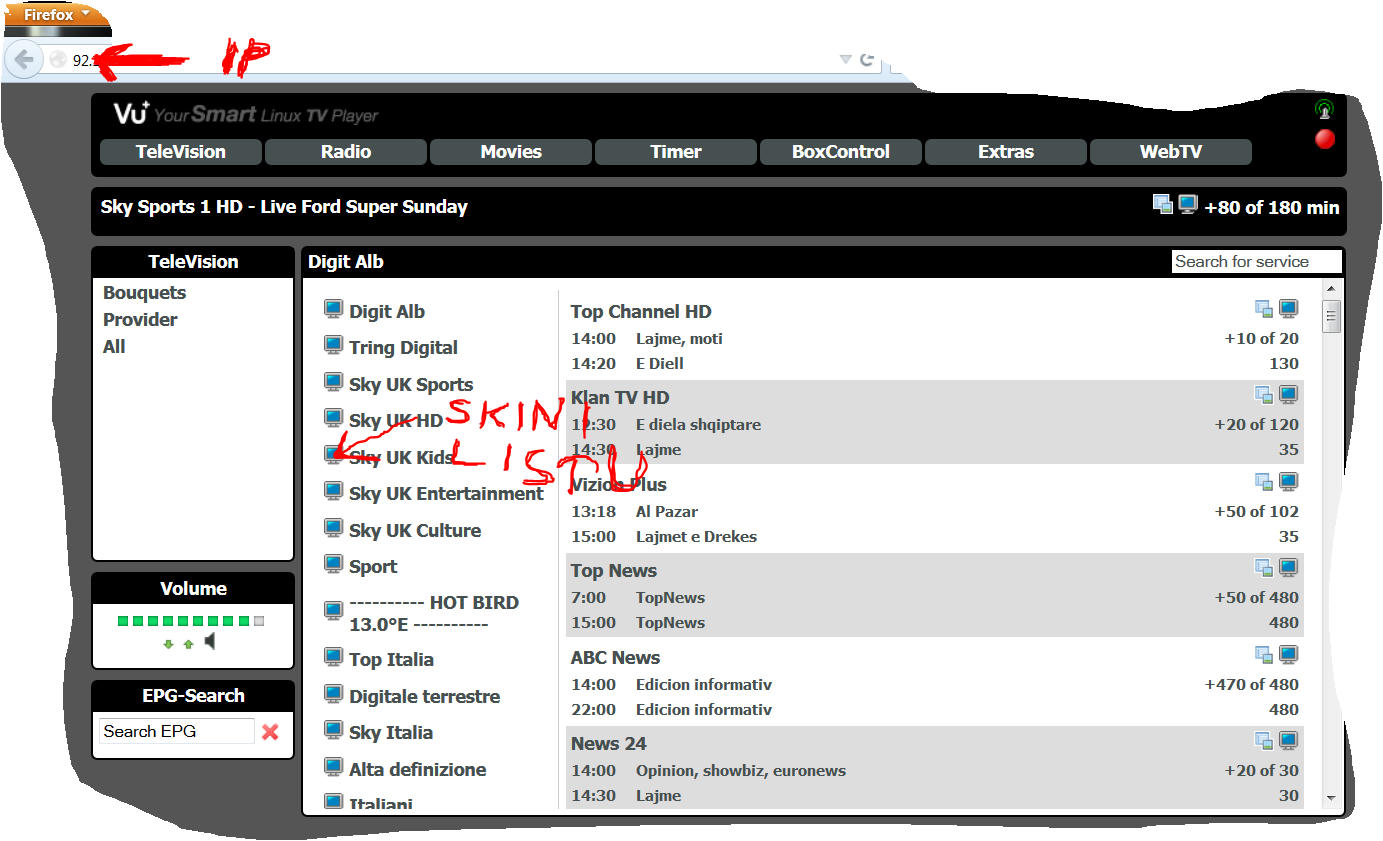Click the red record indicator icon
This screenshot has height=841, width=1383.
pyautogui.click(x=1325, y=139)
